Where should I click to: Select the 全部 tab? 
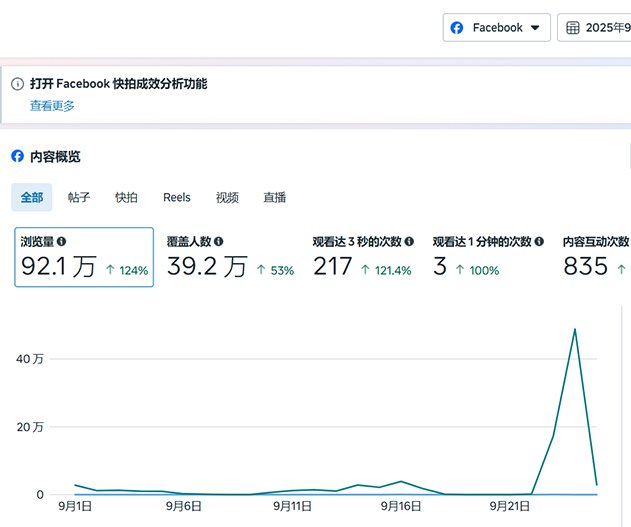[32, 197]
